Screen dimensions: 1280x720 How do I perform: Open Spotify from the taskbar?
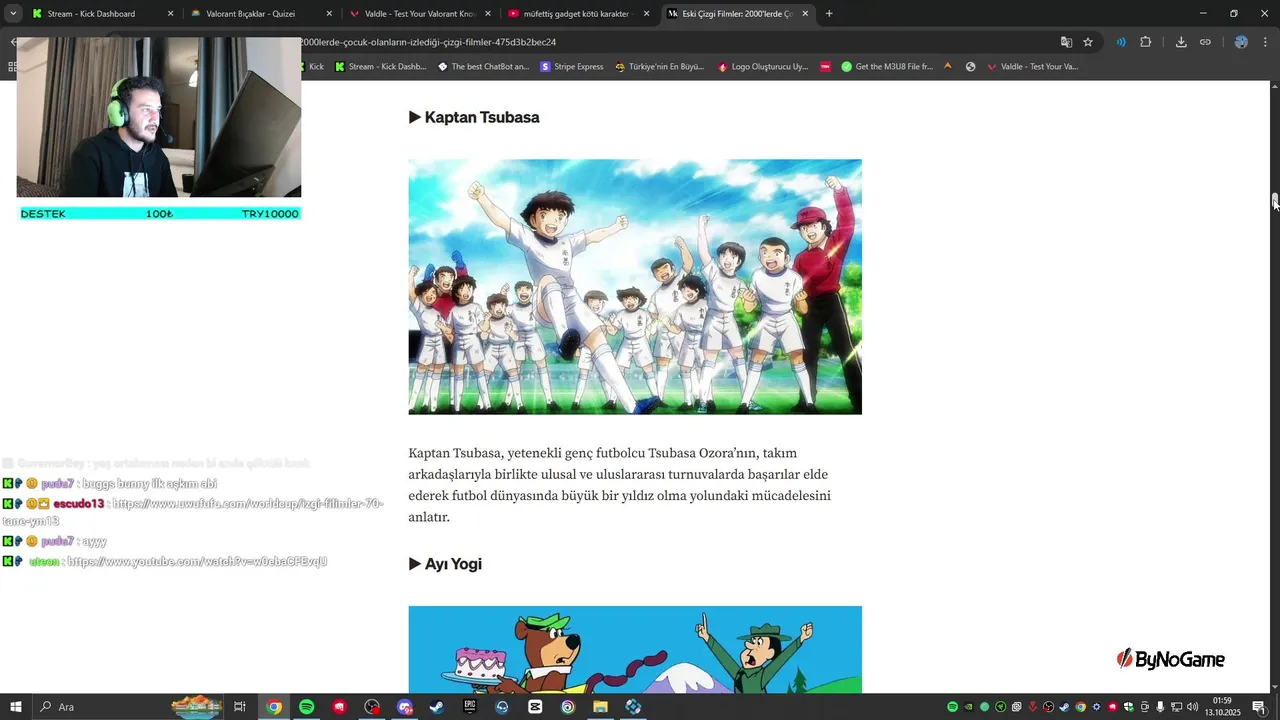point(307,707)
